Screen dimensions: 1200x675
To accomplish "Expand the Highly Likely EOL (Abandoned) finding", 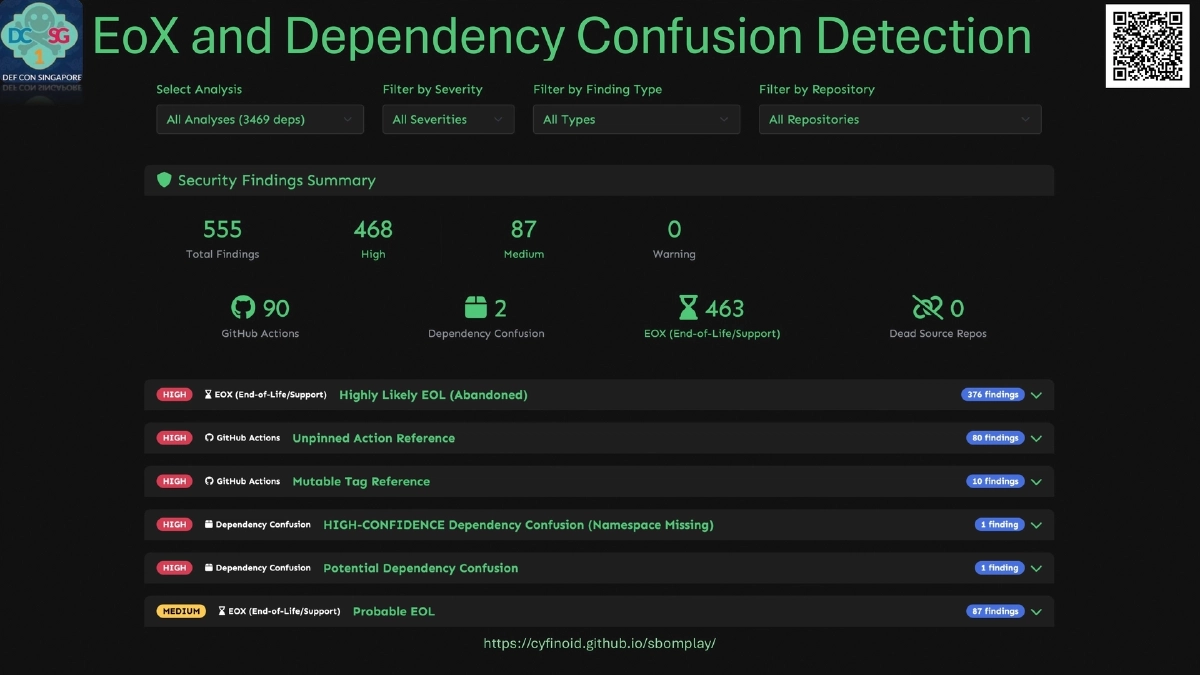I will click(x=1037, y=394).
